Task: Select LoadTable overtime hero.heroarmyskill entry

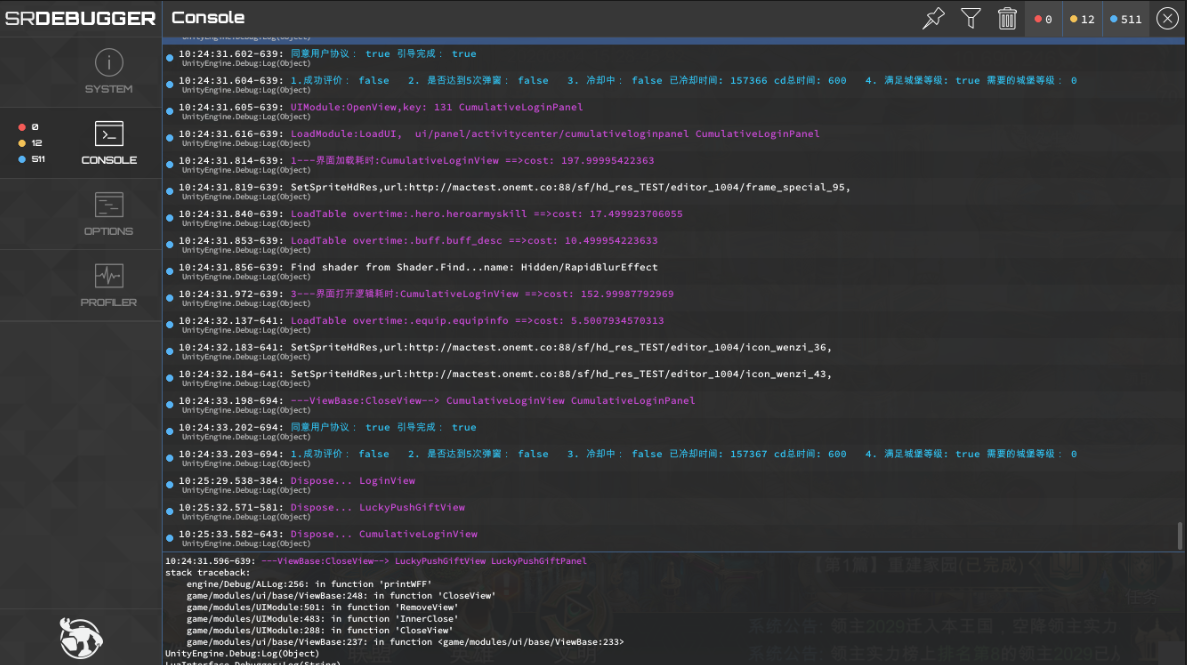Action: point(673,217)
